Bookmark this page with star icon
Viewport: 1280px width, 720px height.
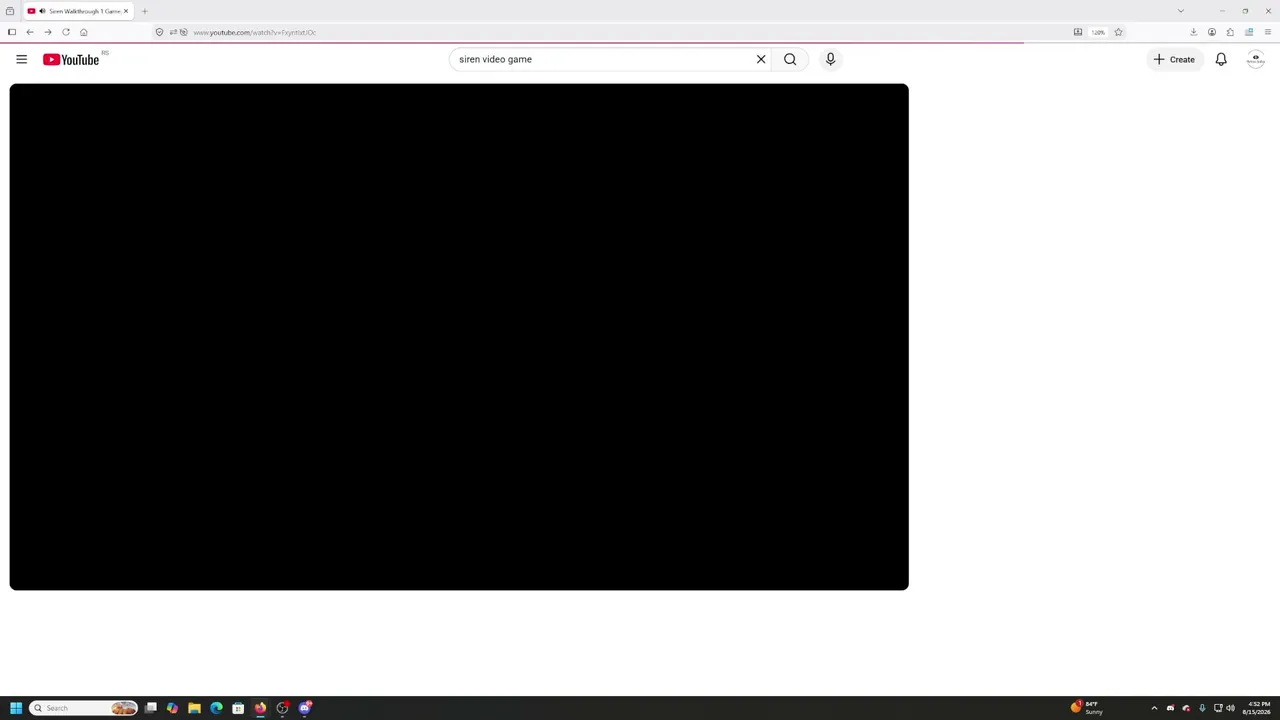pyautogui.click(x=1118, y=32)
